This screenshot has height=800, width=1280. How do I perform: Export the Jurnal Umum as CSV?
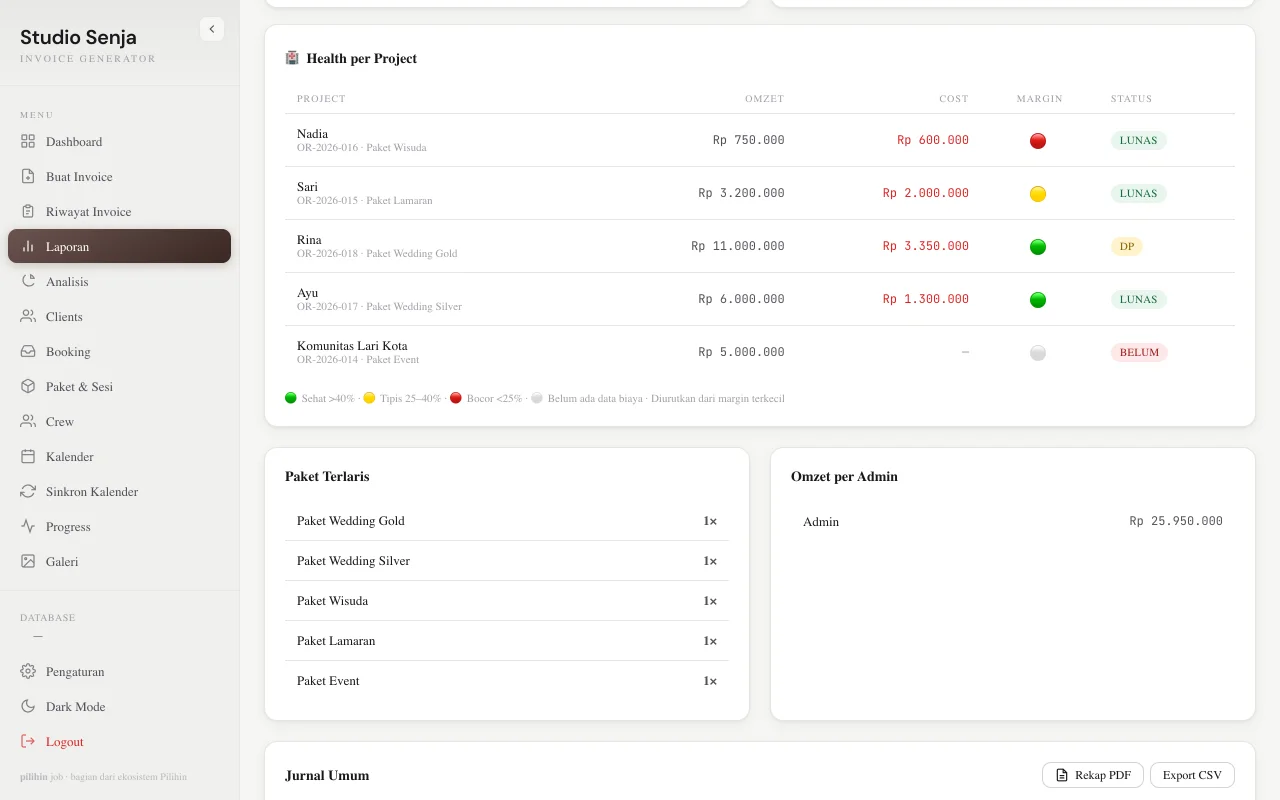[1192, 775]
